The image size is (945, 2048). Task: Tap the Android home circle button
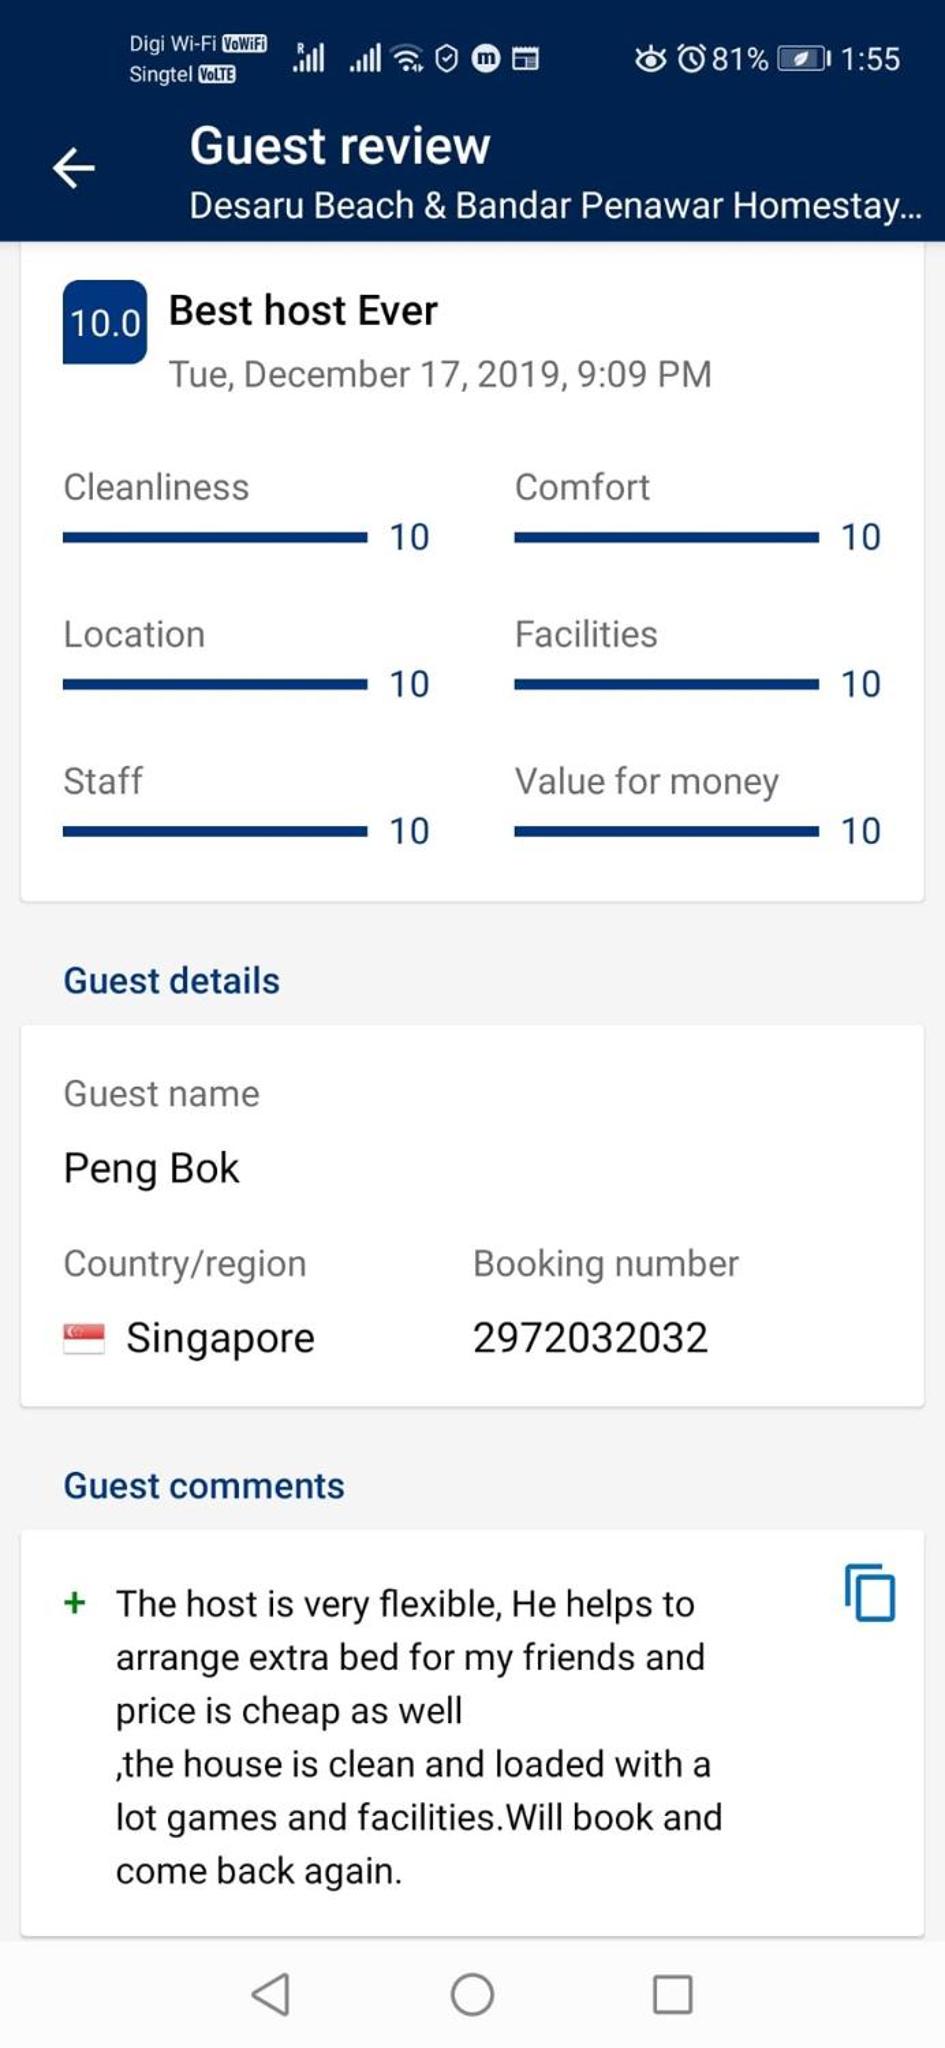point(472,1994)
